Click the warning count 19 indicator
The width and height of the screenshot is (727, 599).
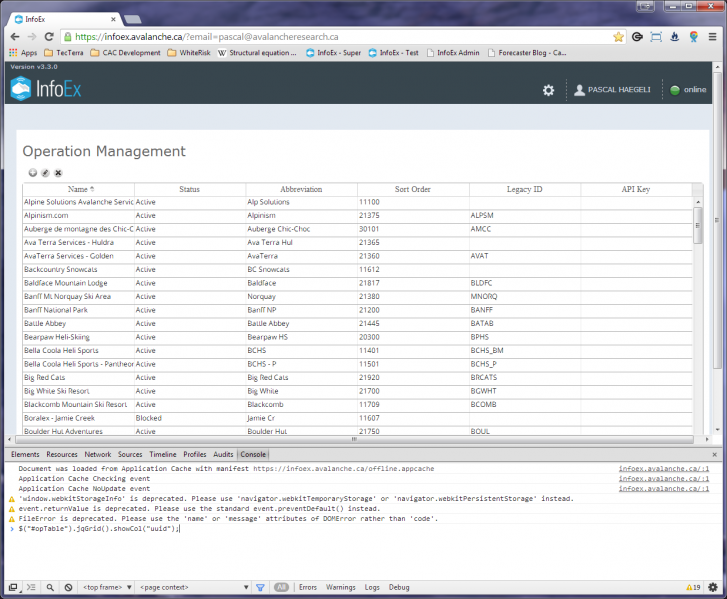(x=693, y=587)
